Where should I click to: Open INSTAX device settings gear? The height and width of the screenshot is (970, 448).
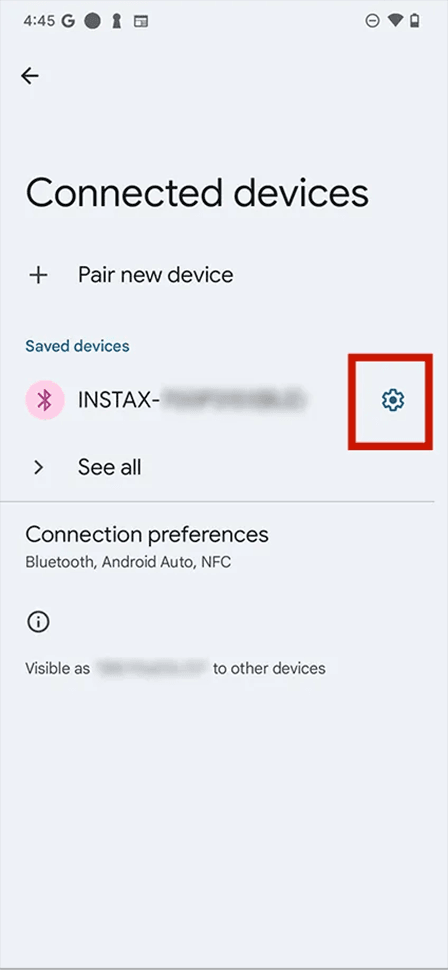[x=392, y=400]
